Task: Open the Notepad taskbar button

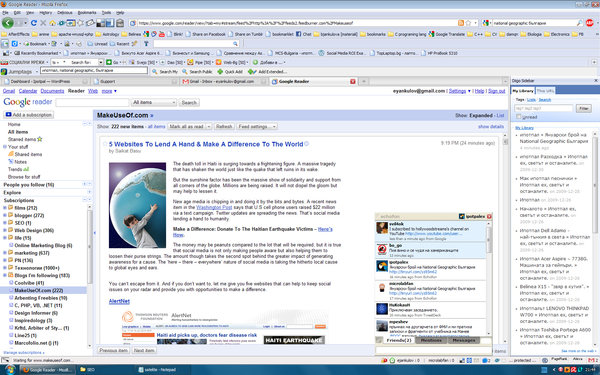Action: point(157,370)
